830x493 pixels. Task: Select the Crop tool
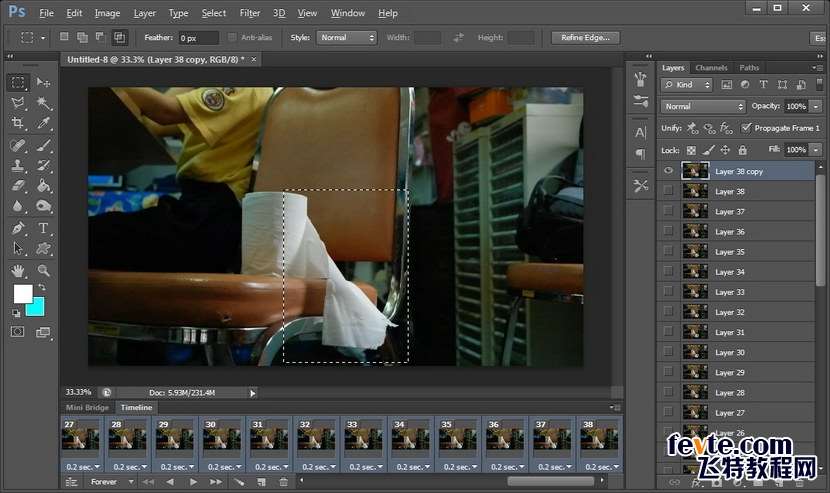click(17, 123)
